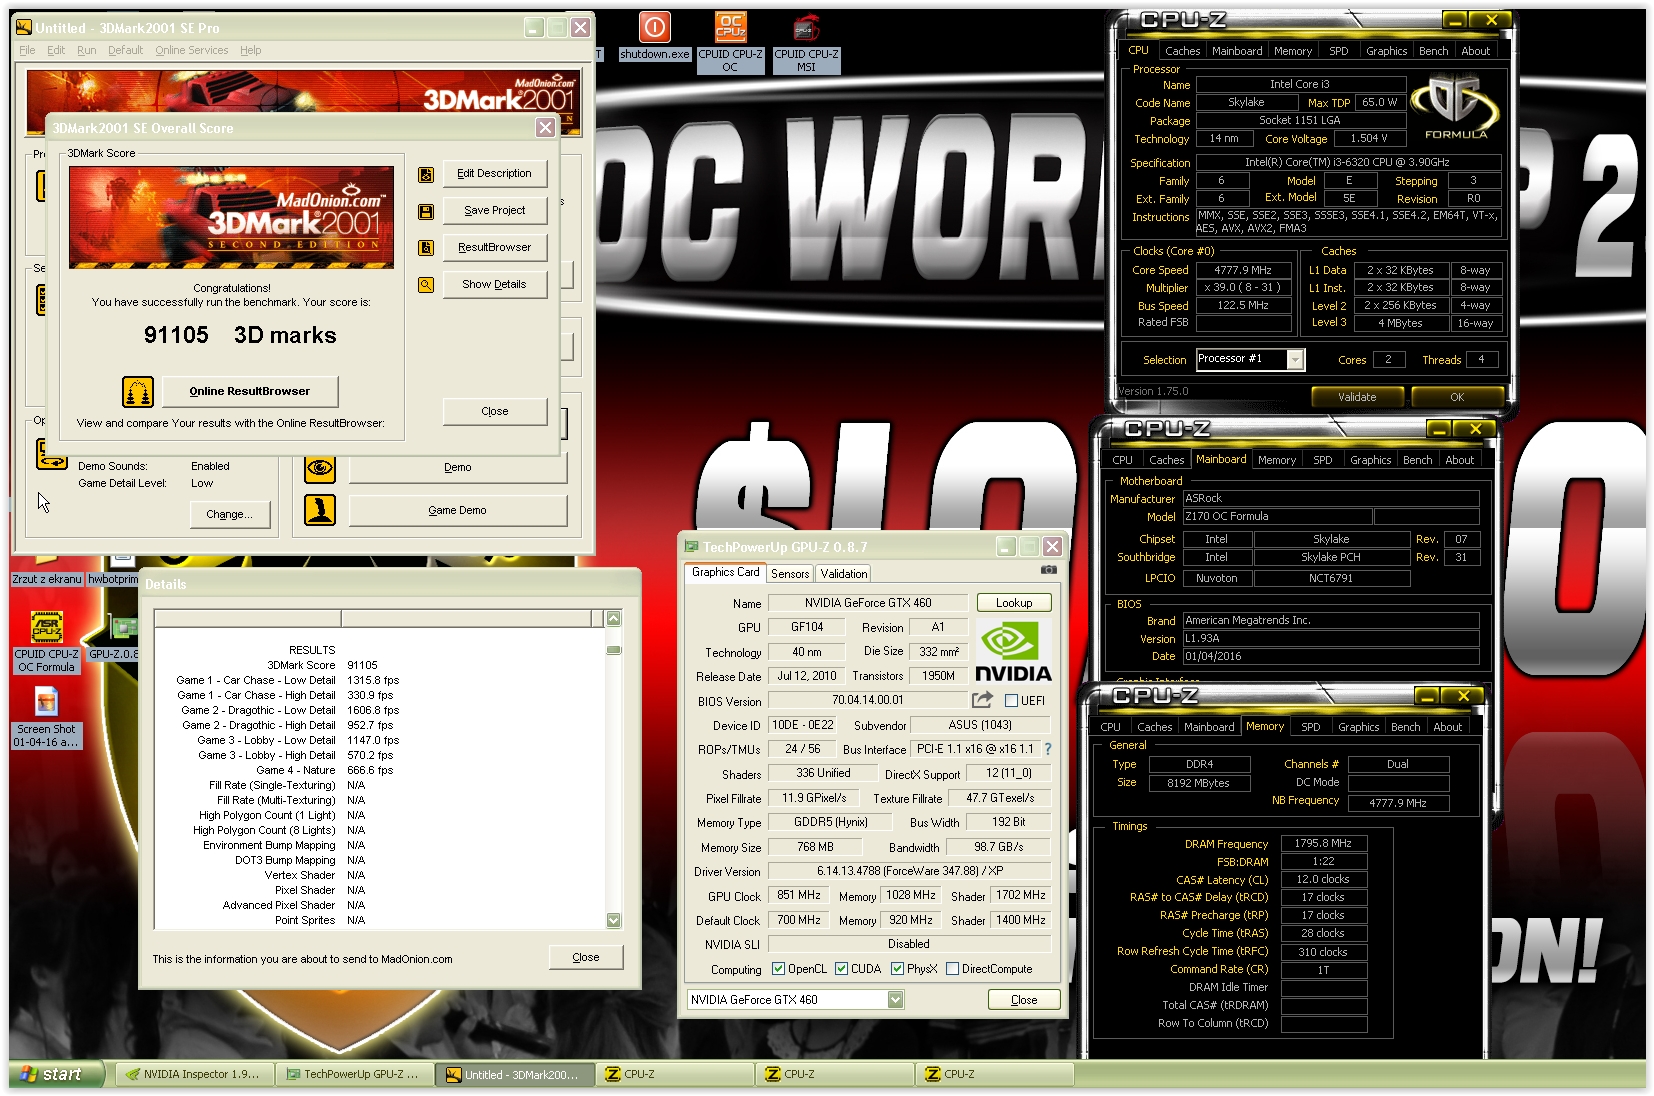Click the Details list scroll up arrow
The height and width of the screenshot is (1096, 1654).
[x=614, y=618]
